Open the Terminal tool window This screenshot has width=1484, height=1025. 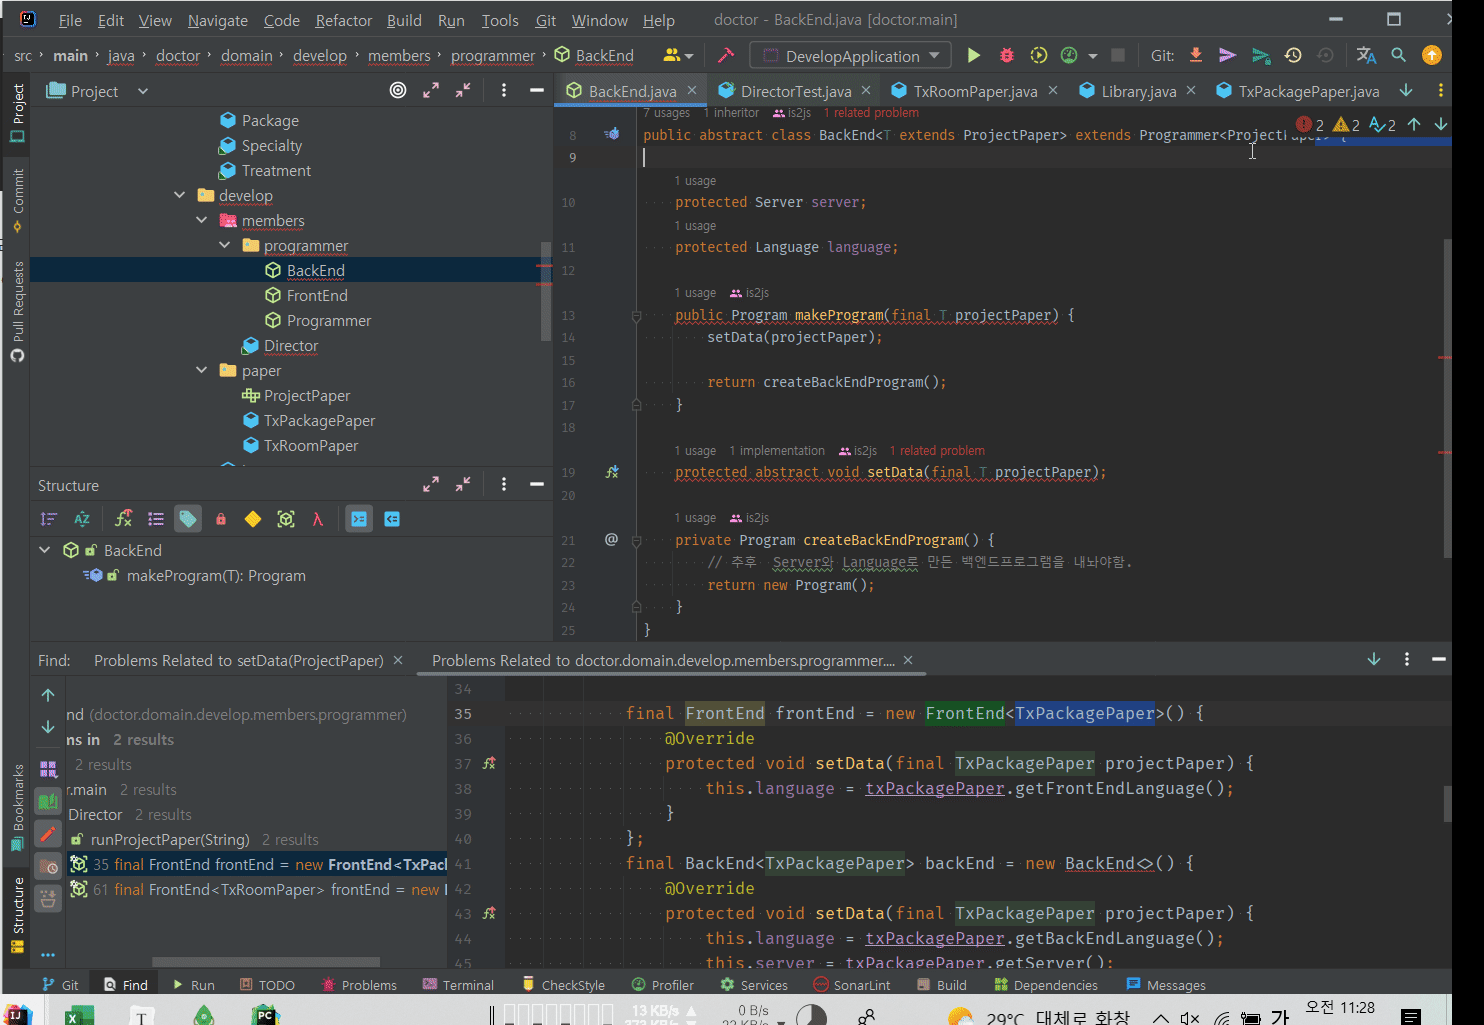coord(458,985)
